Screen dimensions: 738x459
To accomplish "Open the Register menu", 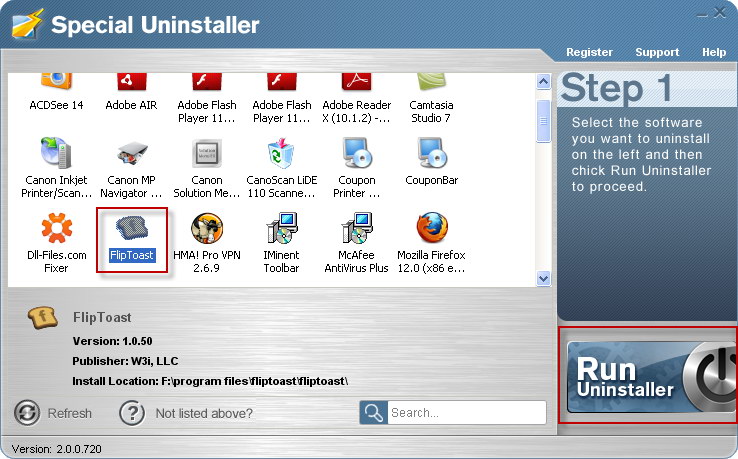I will pos(589,52).
